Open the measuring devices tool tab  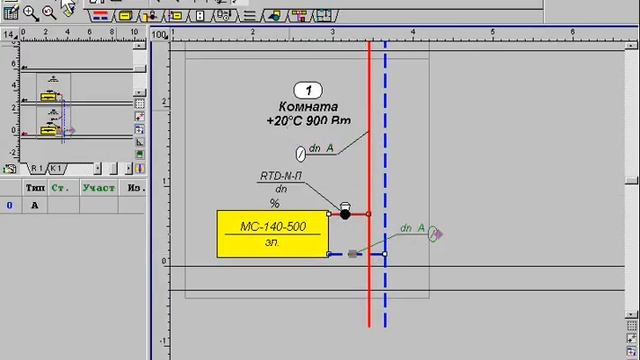[x=224, y=16]
